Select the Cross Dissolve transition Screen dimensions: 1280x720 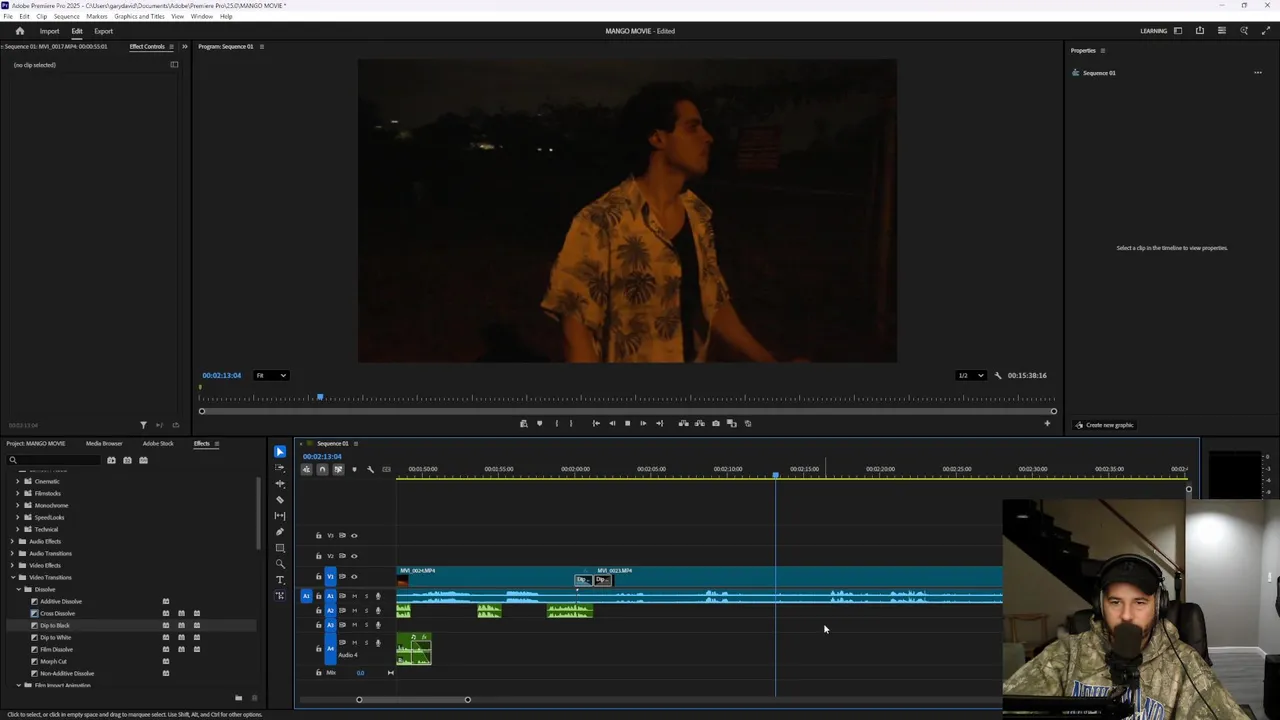click(x=58, y=613)
